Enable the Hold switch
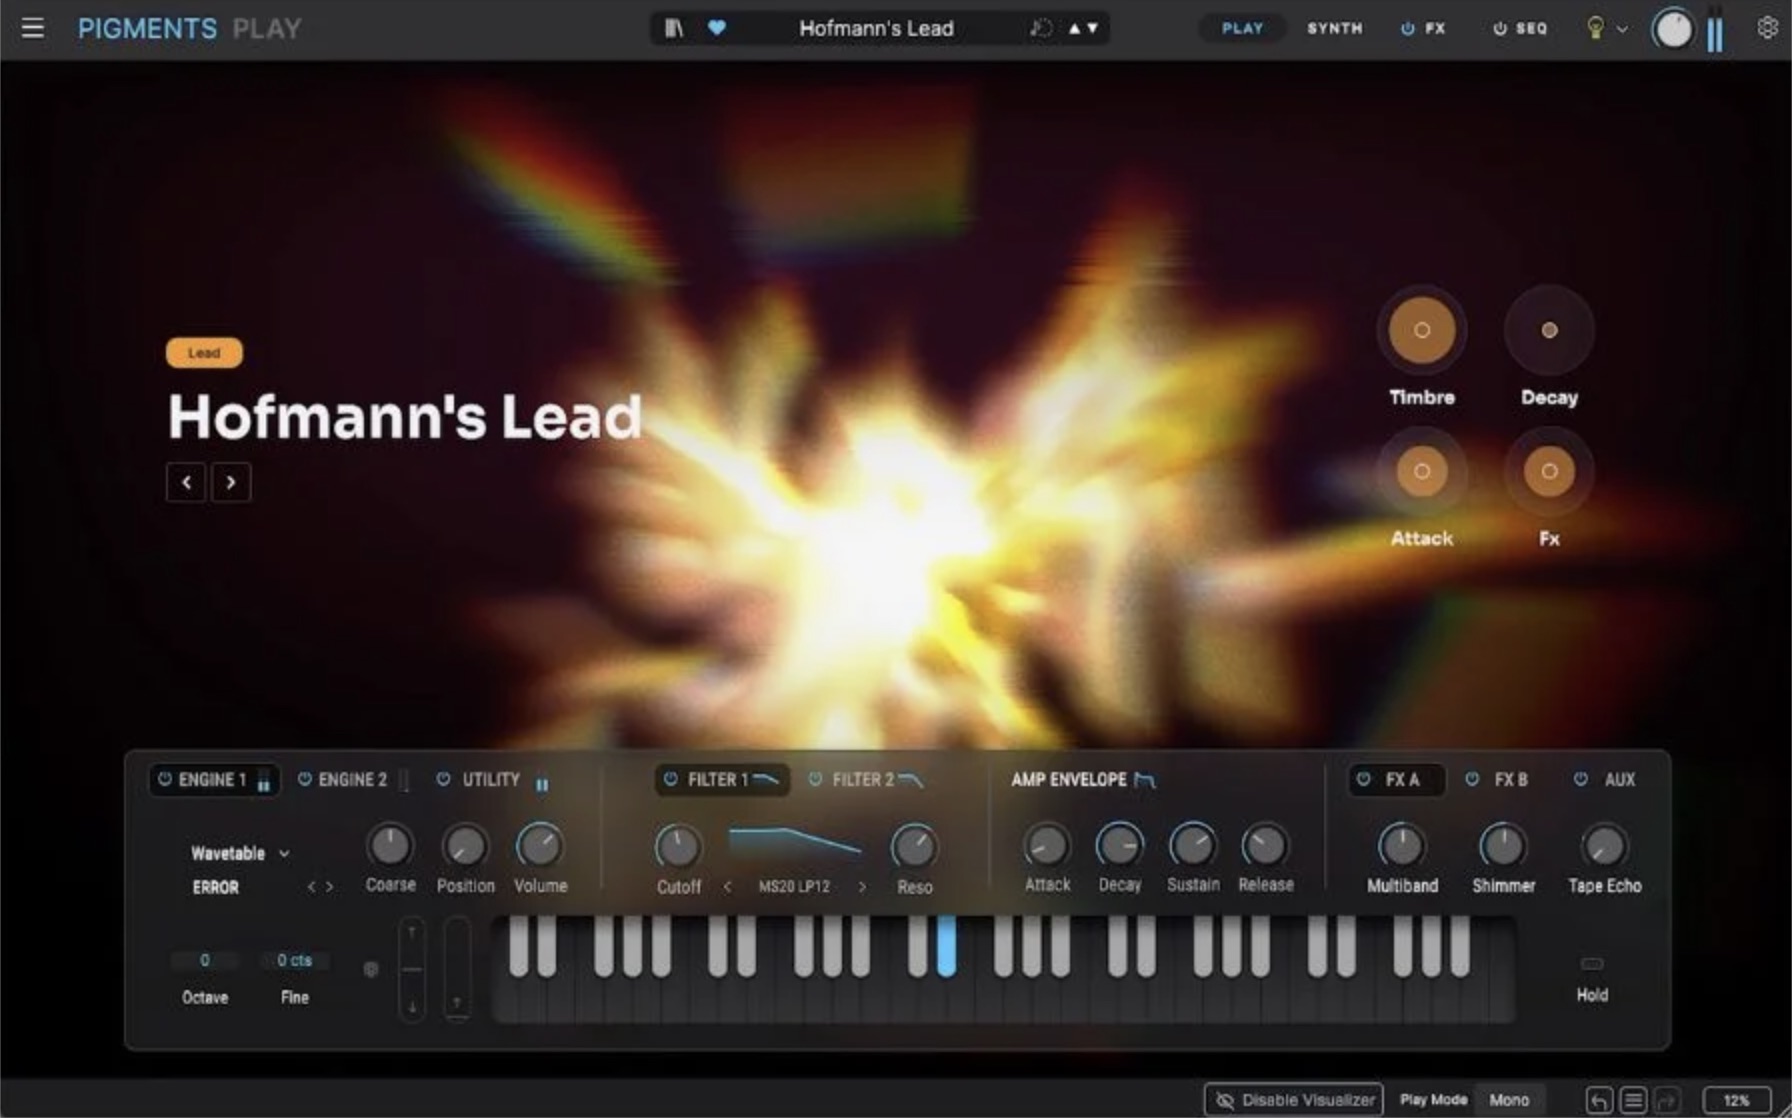Image resolution: width=1792 pixels, height=1118 pixels. pyautogui.click(x=1592, y=964)
